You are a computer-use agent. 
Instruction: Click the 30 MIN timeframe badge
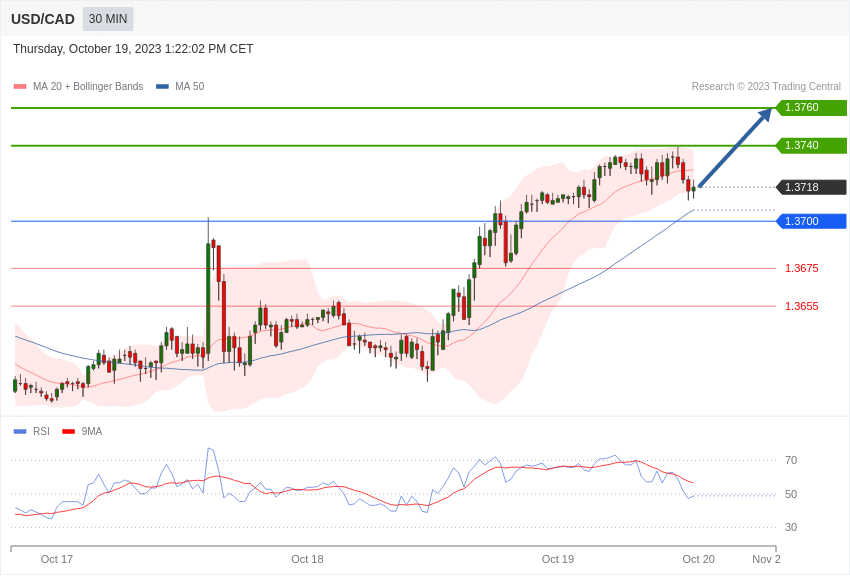click(x=108, y=19)
